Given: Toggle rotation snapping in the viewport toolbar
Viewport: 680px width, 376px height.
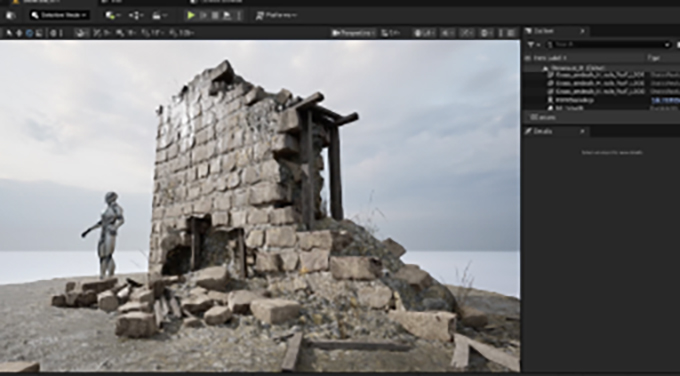Looking at the screenshot, I should tap(126, 33).
